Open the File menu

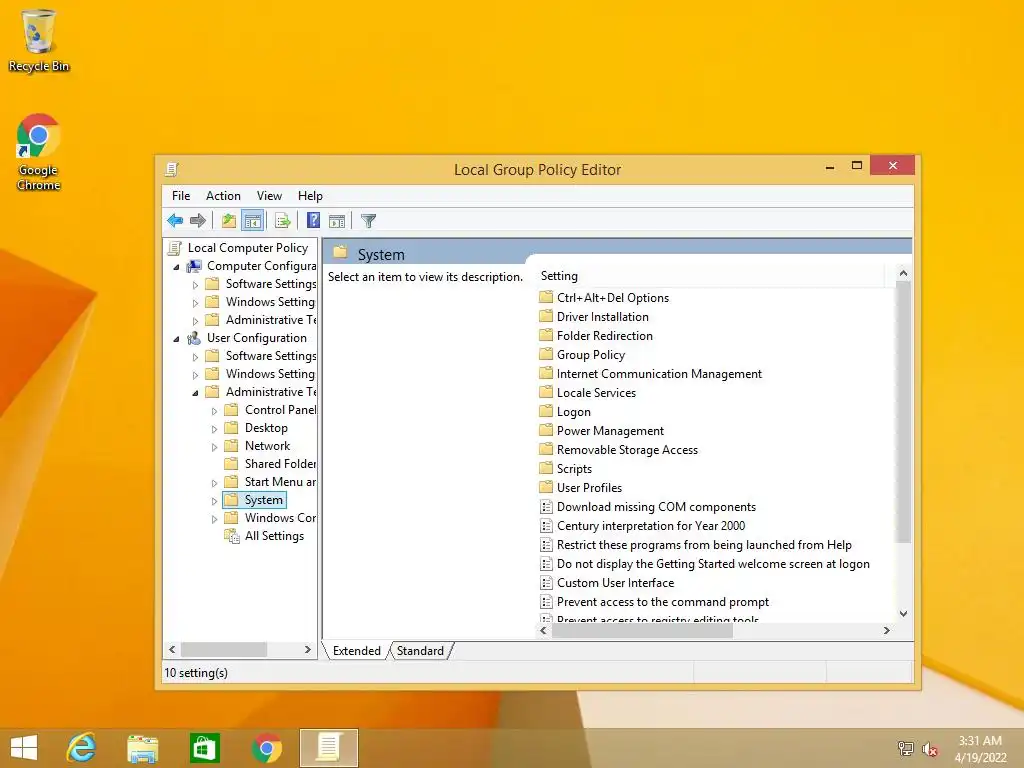181,196
